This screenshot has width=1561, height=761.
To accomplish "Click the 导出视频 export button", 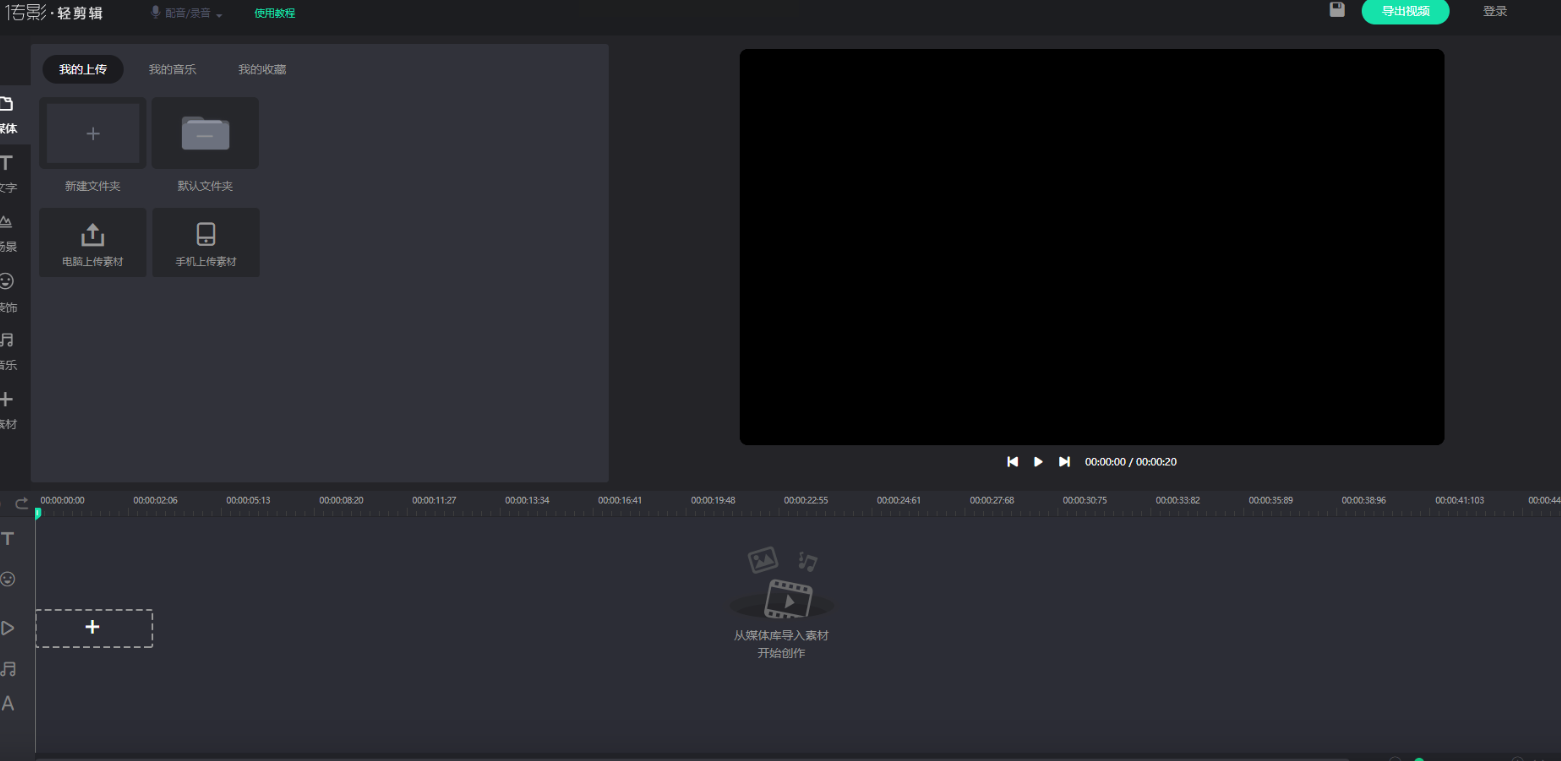I will click(x=1405, y=11).
